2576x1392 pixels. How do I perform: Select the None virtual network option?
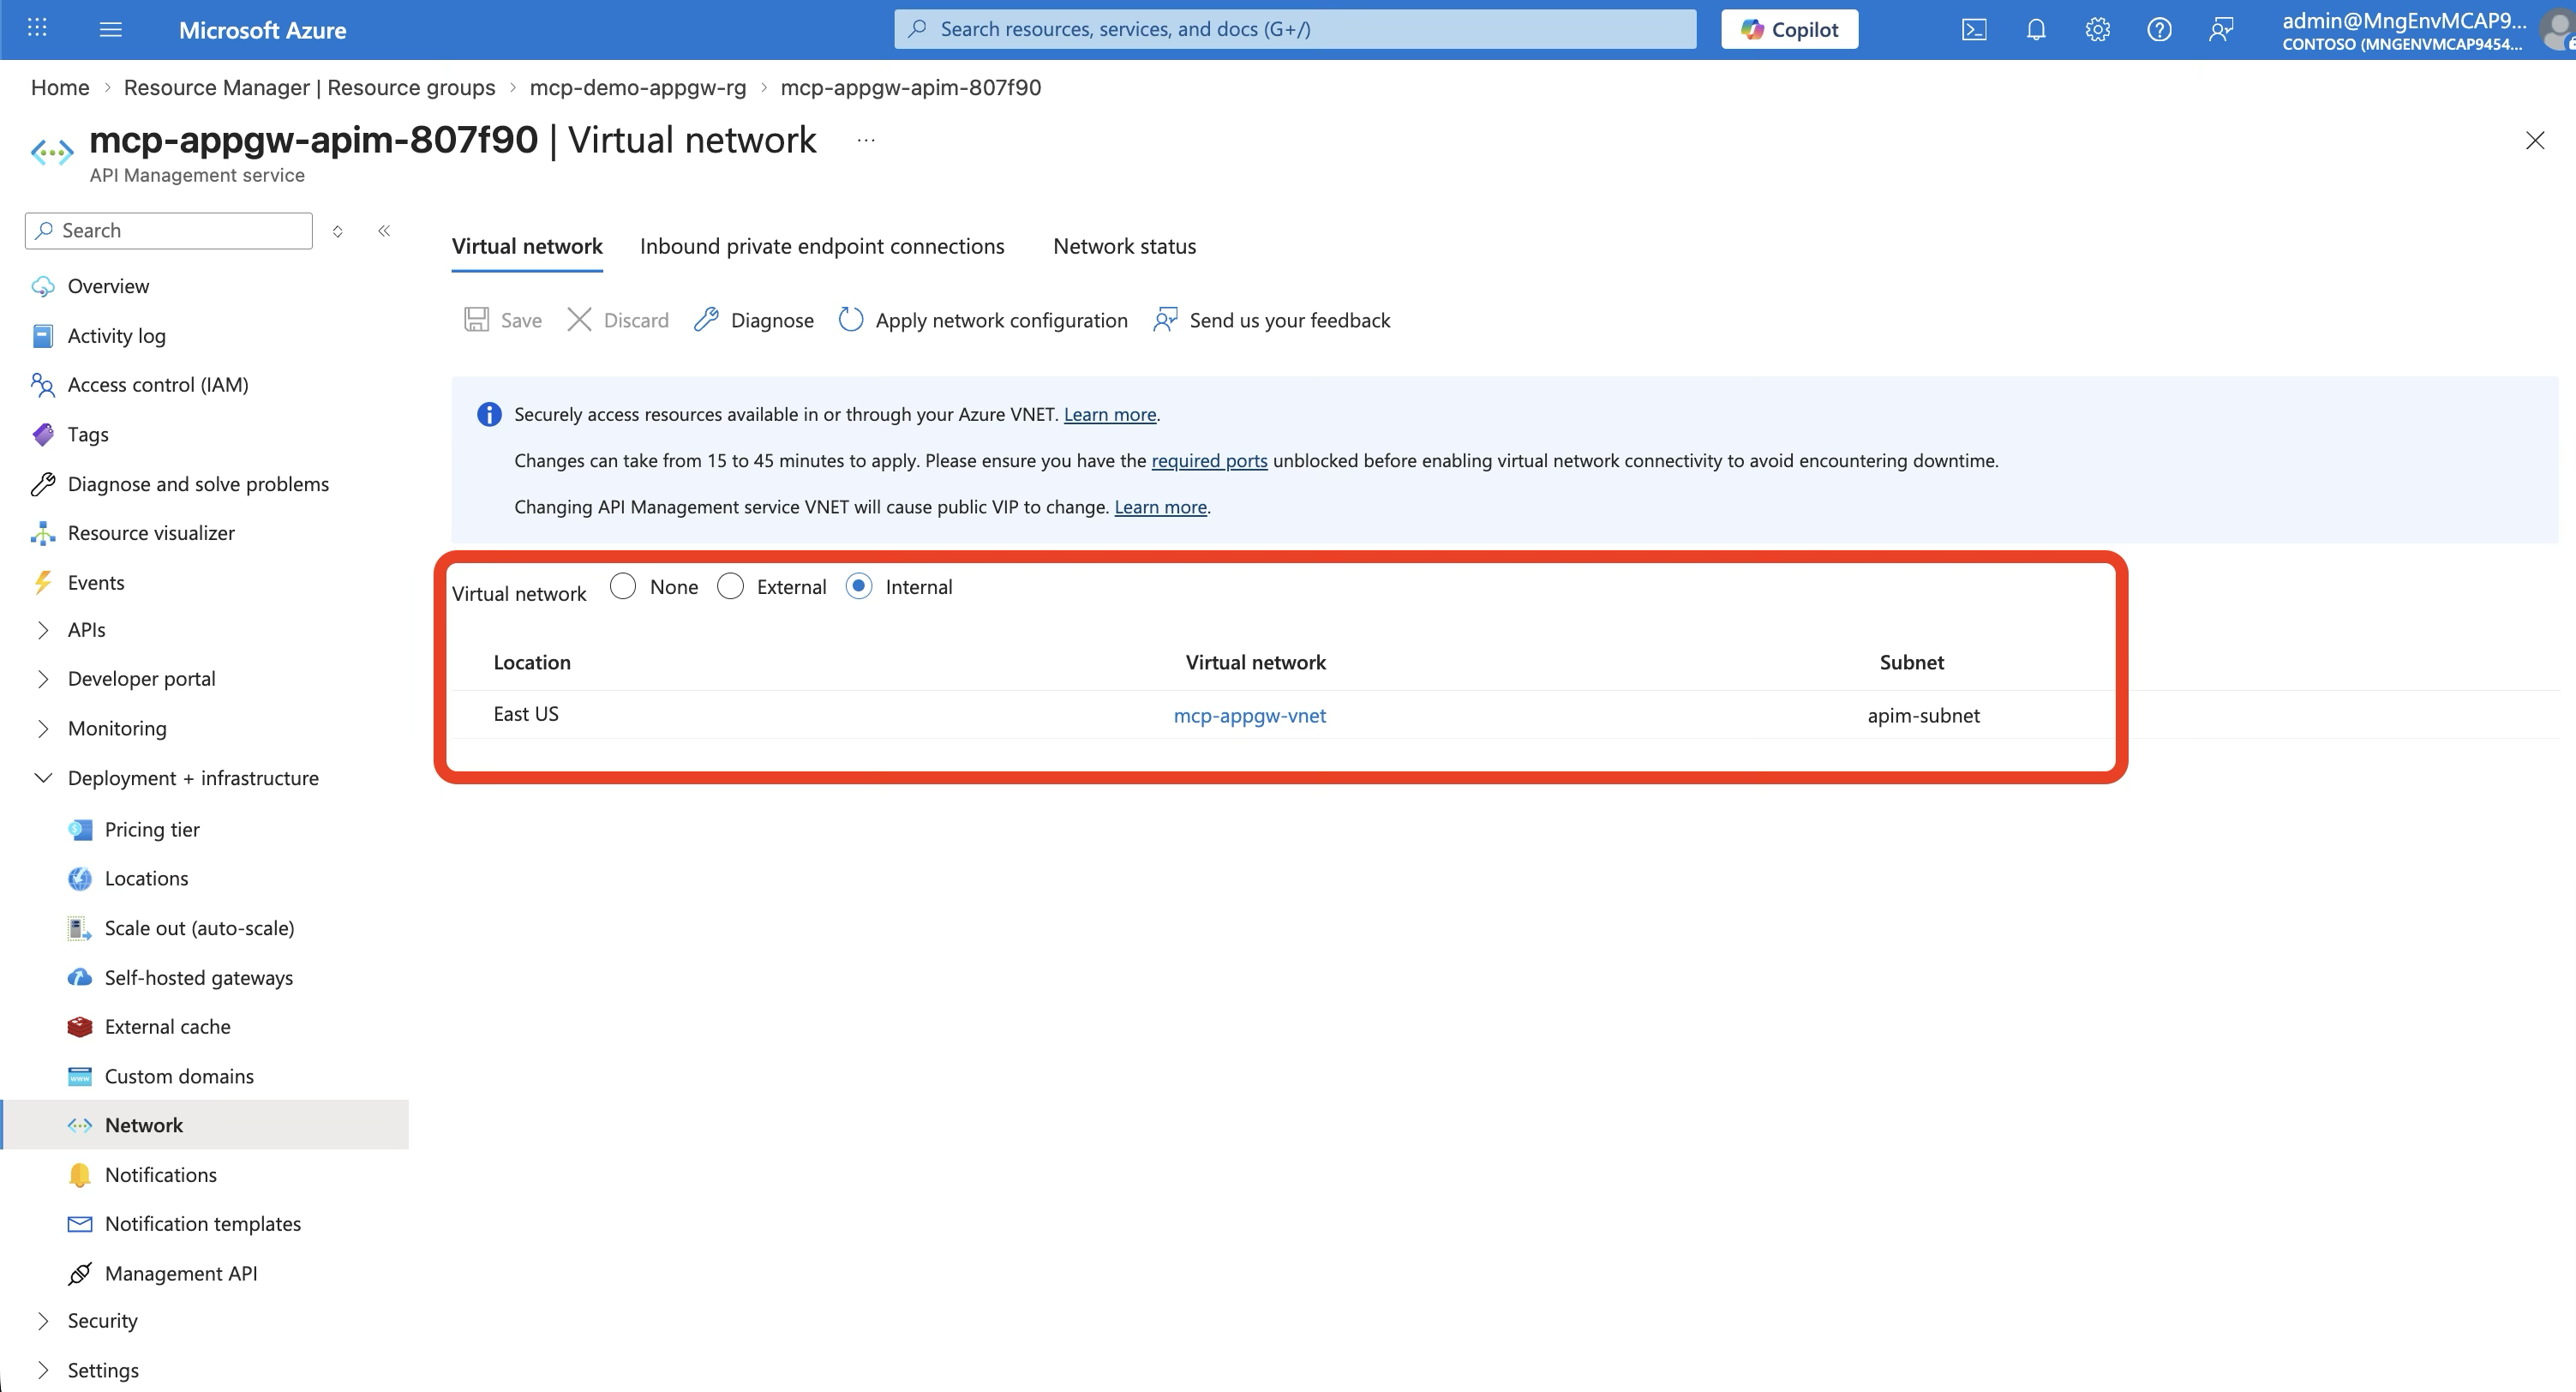click(x=623, y=587)
